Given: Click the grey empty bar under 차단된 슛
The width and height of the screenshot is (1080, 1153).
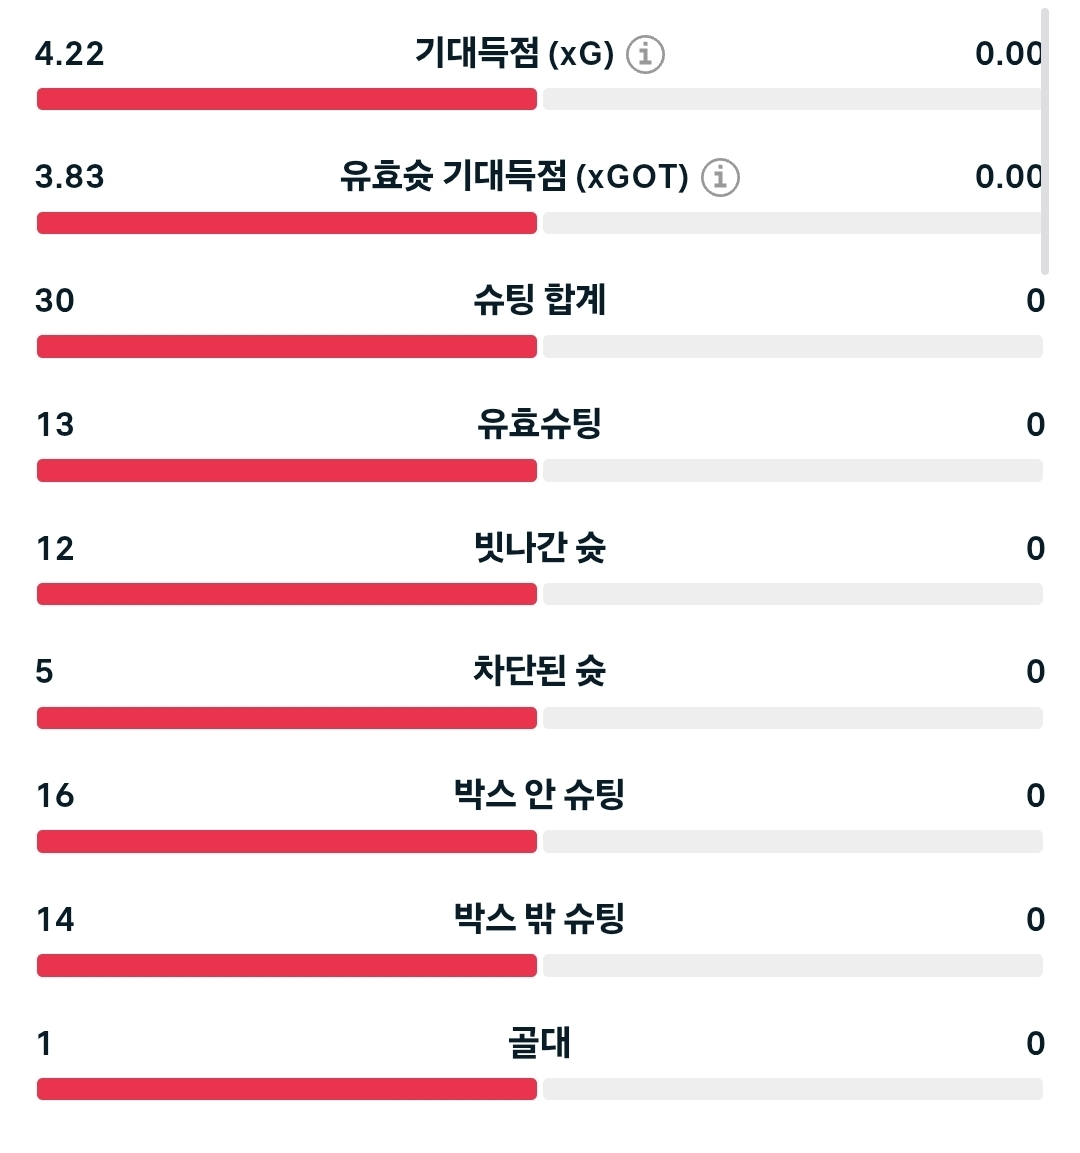Looking at the screenshot, I should click(793, 718).
